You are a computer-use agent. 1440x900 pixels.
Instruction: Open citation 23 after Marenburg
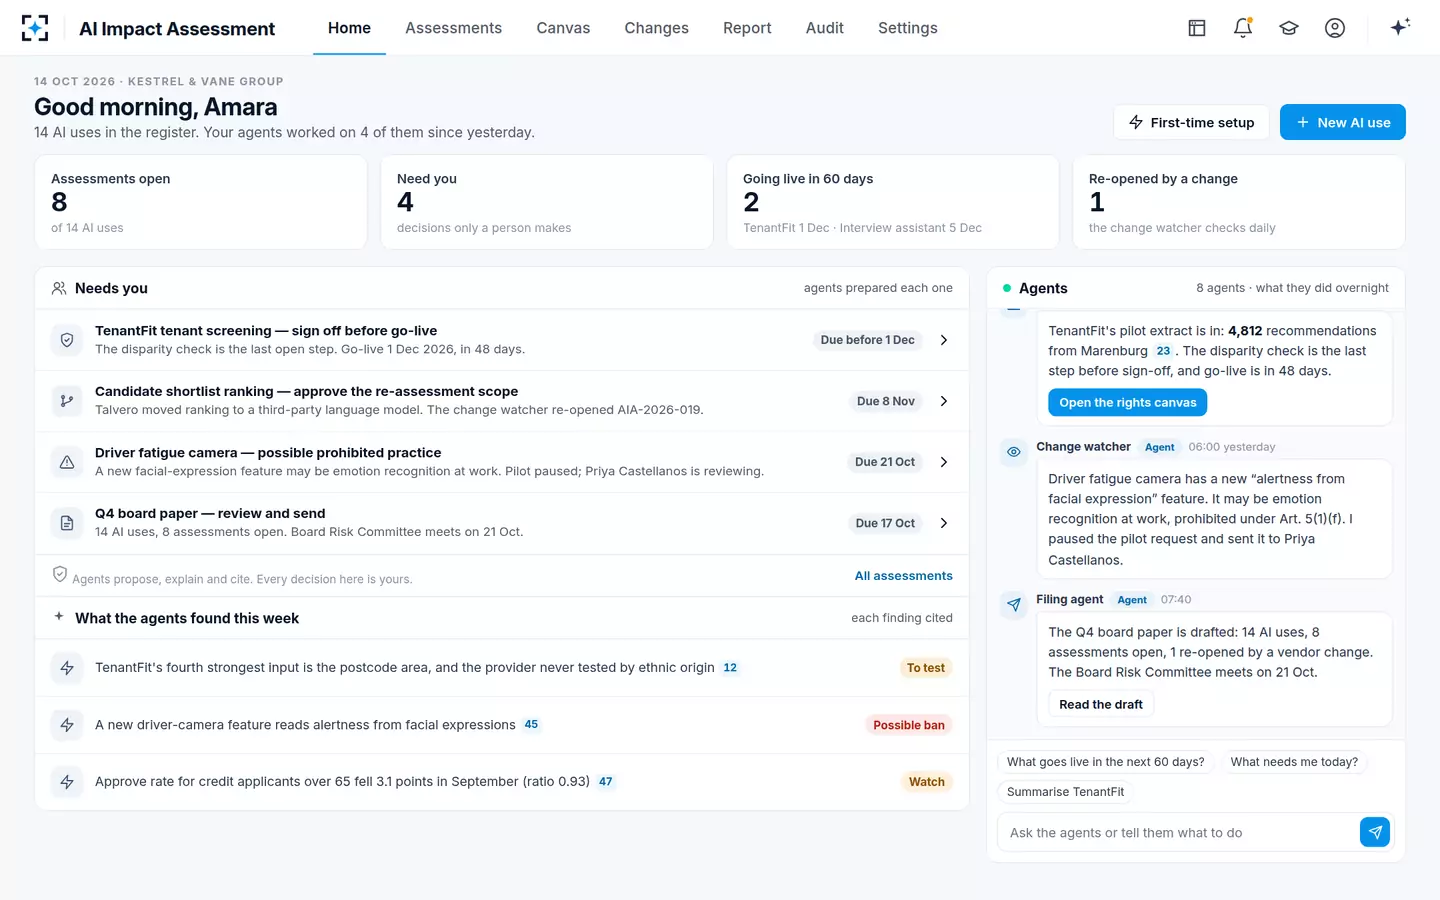click(1163, 351)
